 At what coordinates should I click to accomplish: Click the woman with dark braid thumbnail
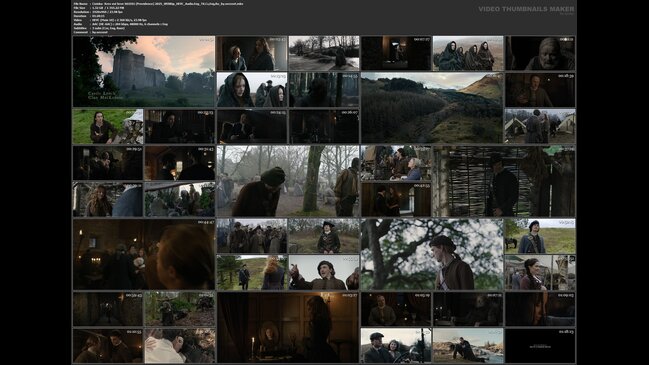click(x=540, y=272)
